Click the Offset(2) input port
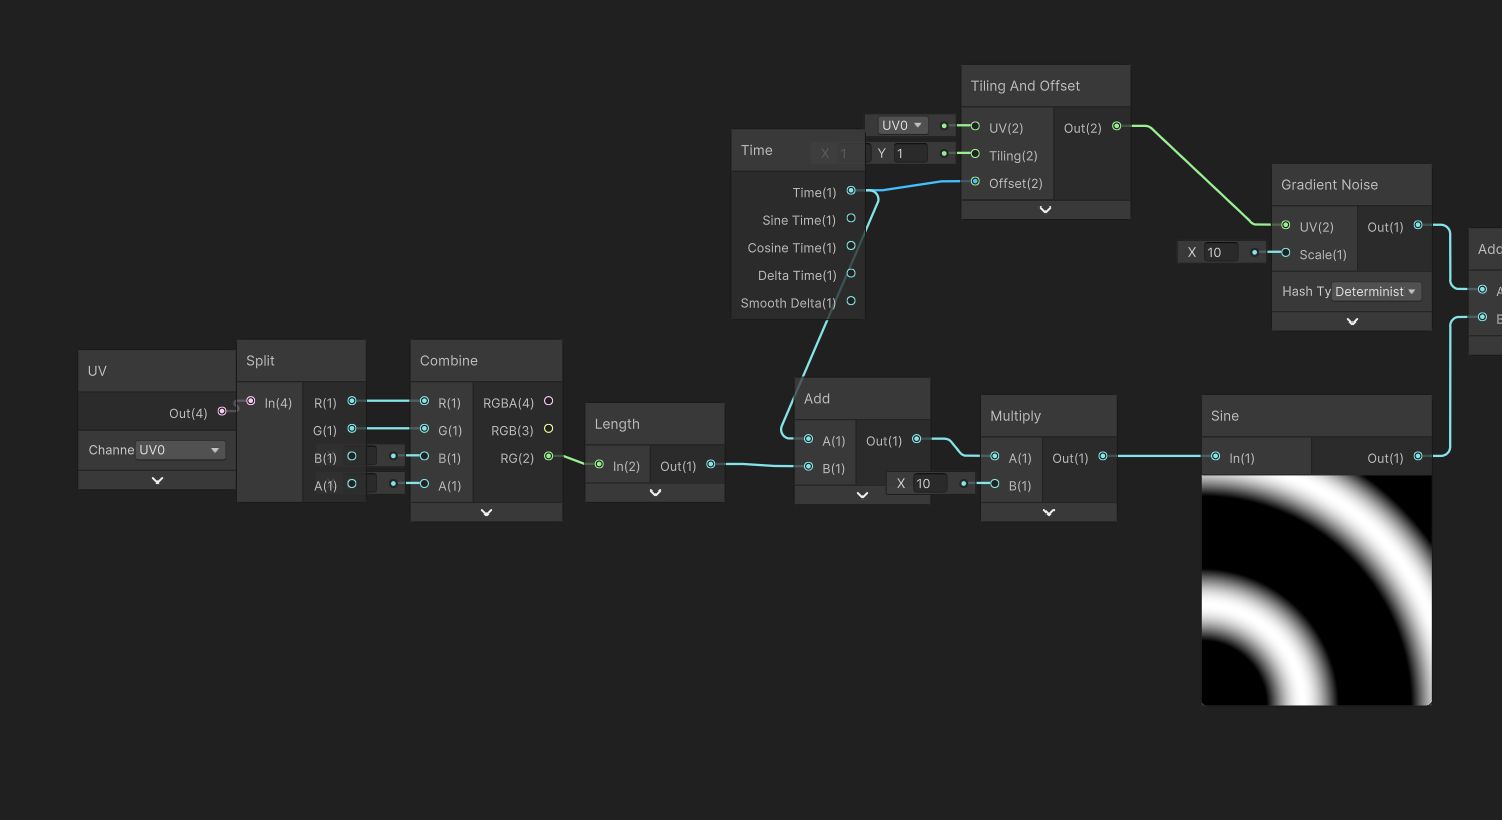The width and height of the screenshot is (1502, 820). [x=975, y=182]
